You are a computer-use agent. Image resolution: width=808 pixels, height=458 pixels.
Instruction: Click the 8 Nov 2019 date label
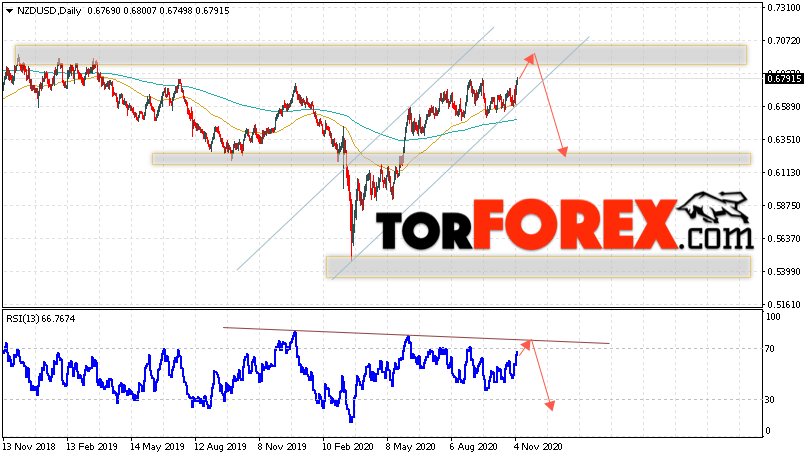pyautogui.click(x=282, y=447)
